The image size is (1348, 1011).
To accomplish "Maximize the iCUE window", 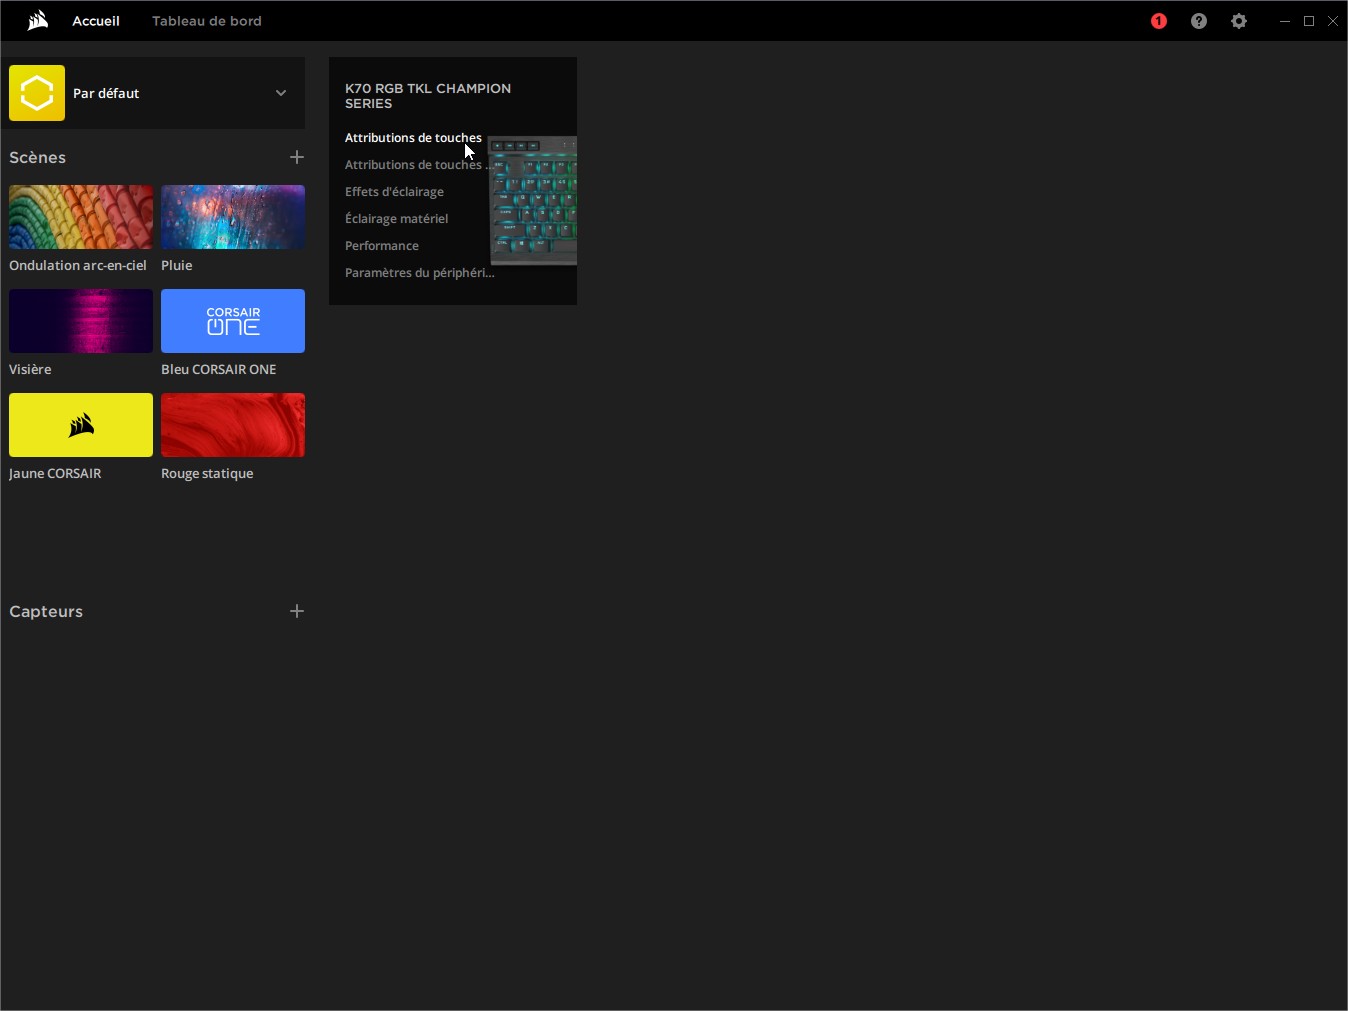I will [1309, 21].
